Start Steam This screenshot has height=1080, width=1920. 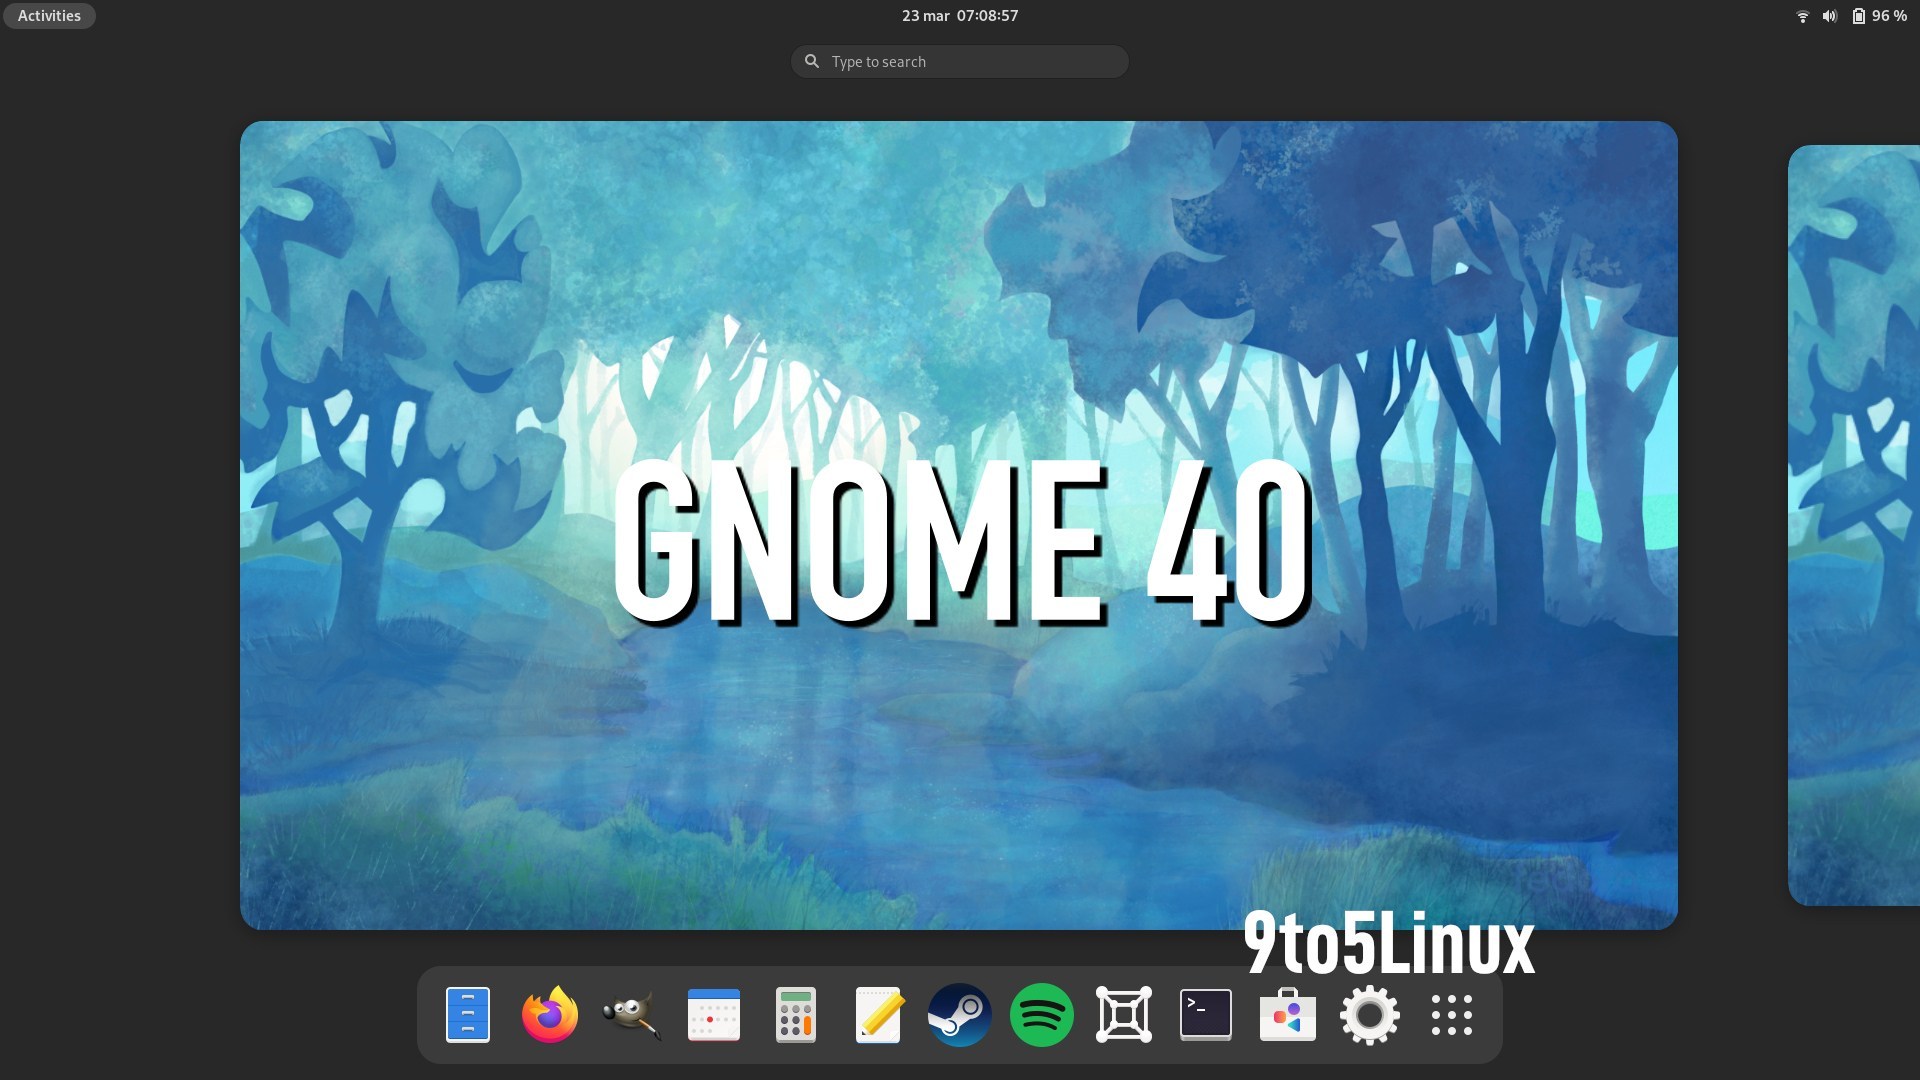click(960, 1014)
